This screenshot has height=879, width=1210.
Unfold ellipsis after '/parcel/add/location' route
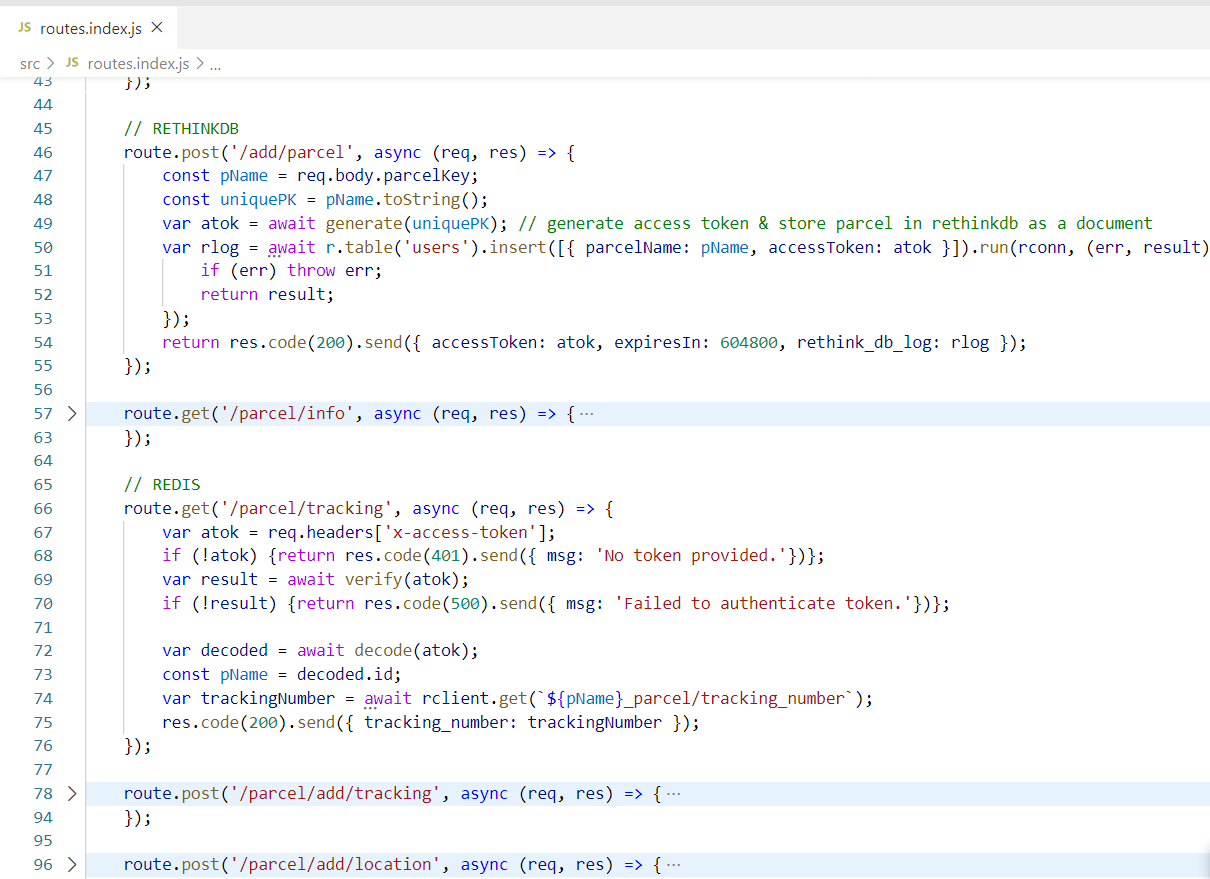pyautogui.click(x=673, y=864)
